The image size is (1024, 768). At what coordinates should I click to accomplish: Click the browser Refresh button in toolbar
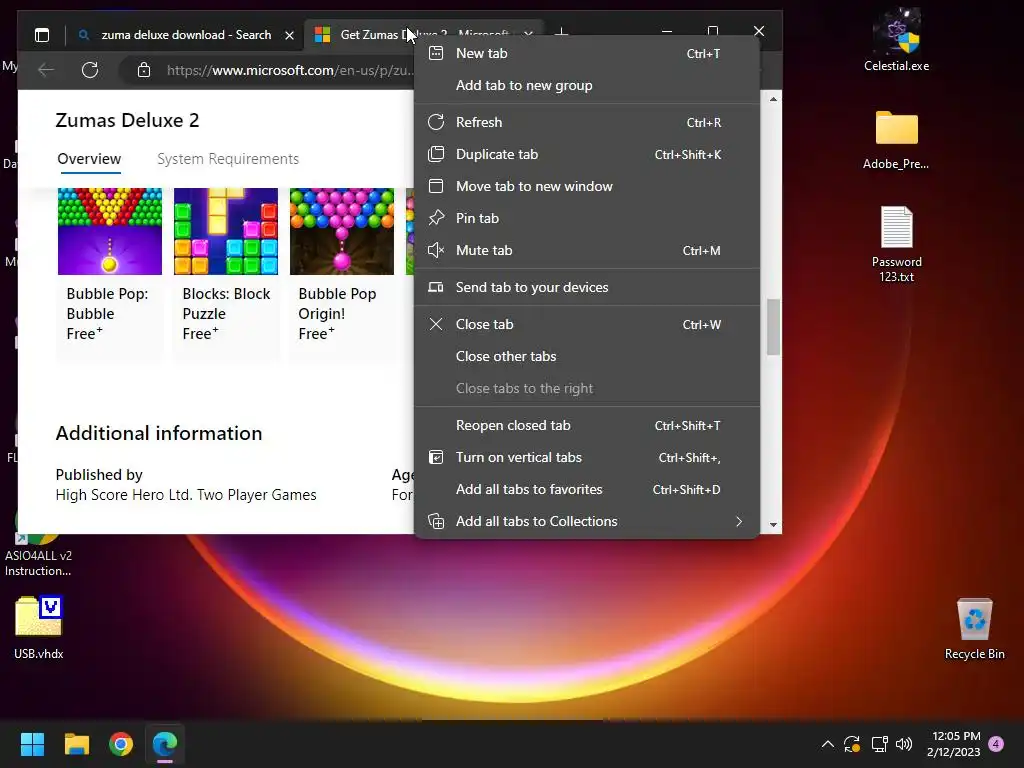coord(90,70)
